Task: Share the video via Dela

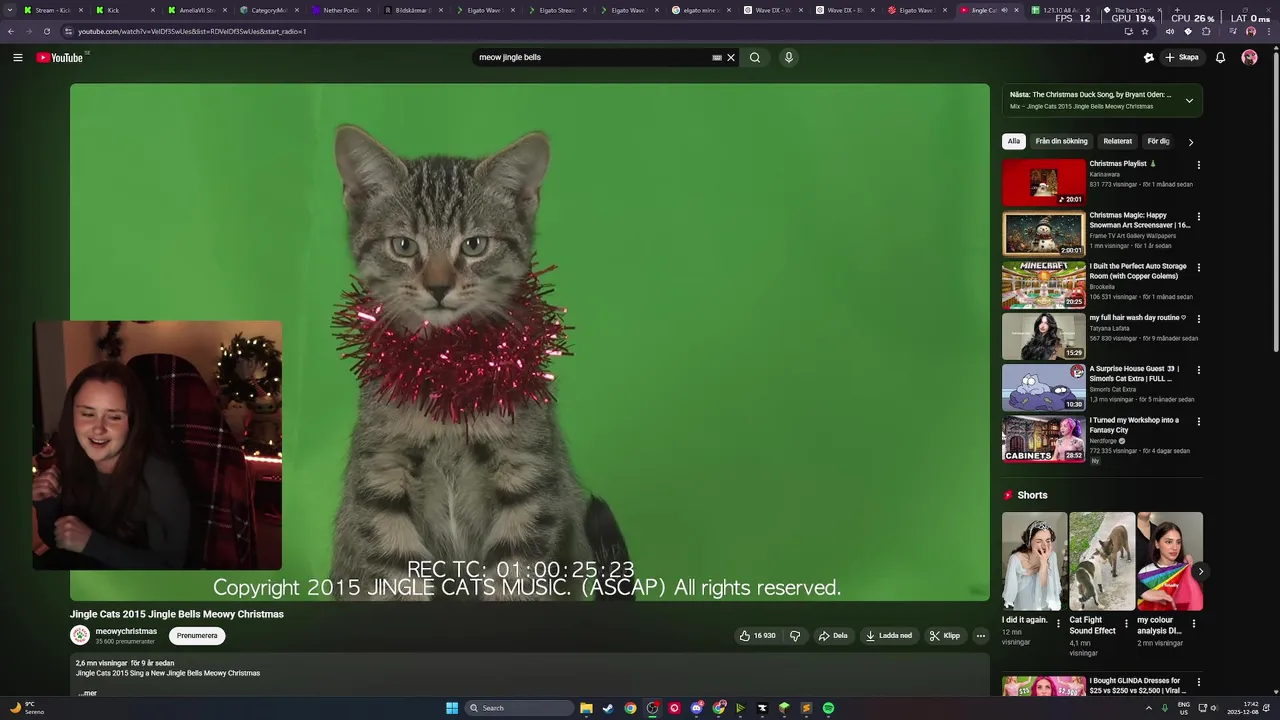Action: 833,635
